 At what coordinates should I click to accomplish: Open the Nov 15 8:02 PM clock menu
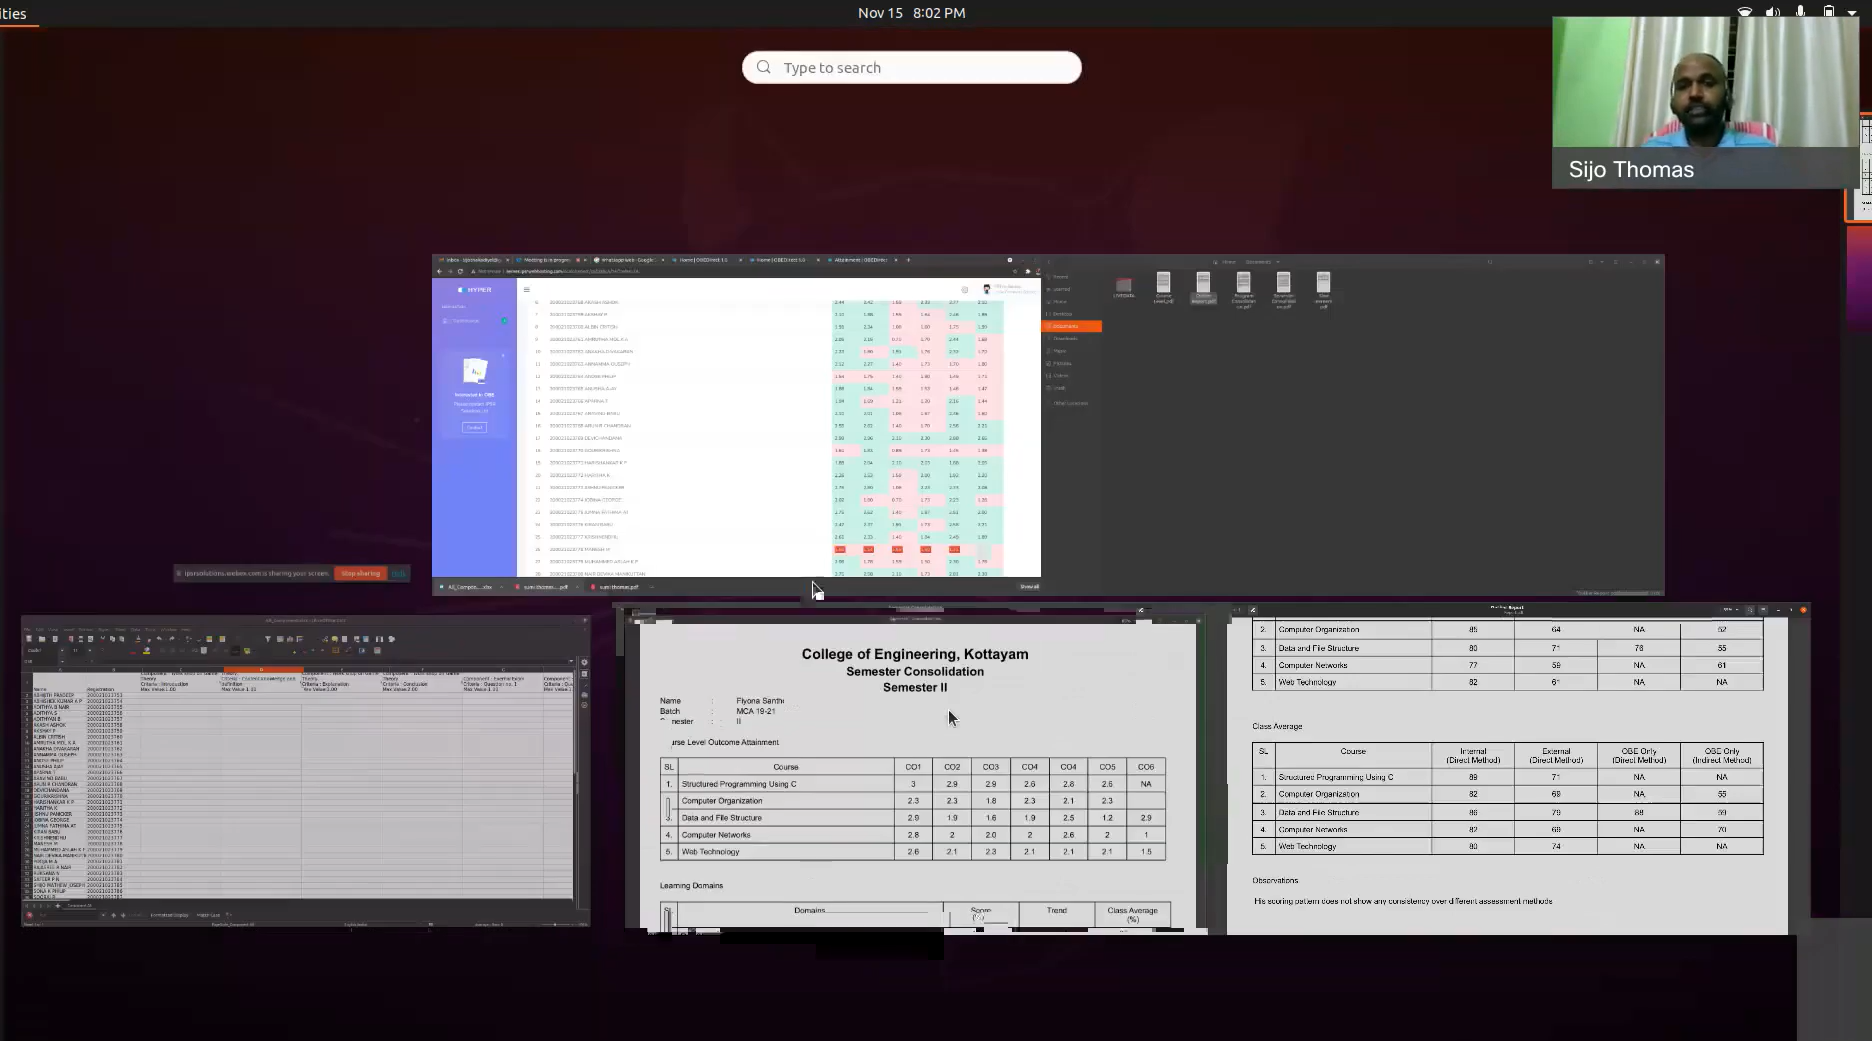(x=911, y=13)
